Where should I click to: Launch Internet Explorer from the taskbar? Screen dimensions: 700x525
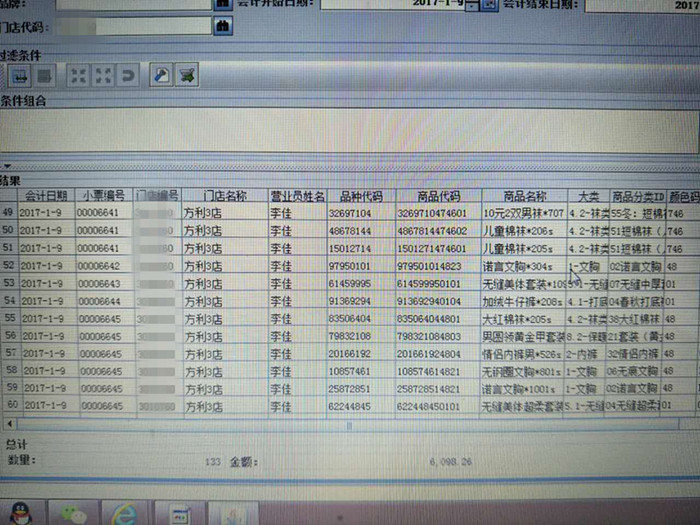click(x=124, y=511)
